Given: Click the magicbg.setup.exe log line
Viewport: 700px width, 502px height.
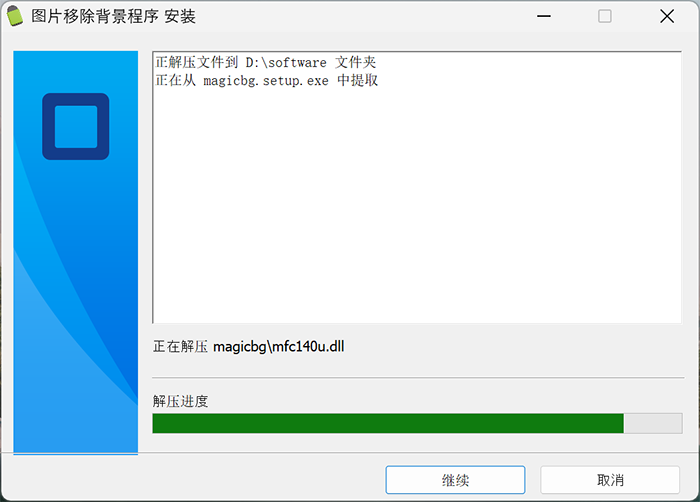Looking at the screenshot, I should pos(267,80).
